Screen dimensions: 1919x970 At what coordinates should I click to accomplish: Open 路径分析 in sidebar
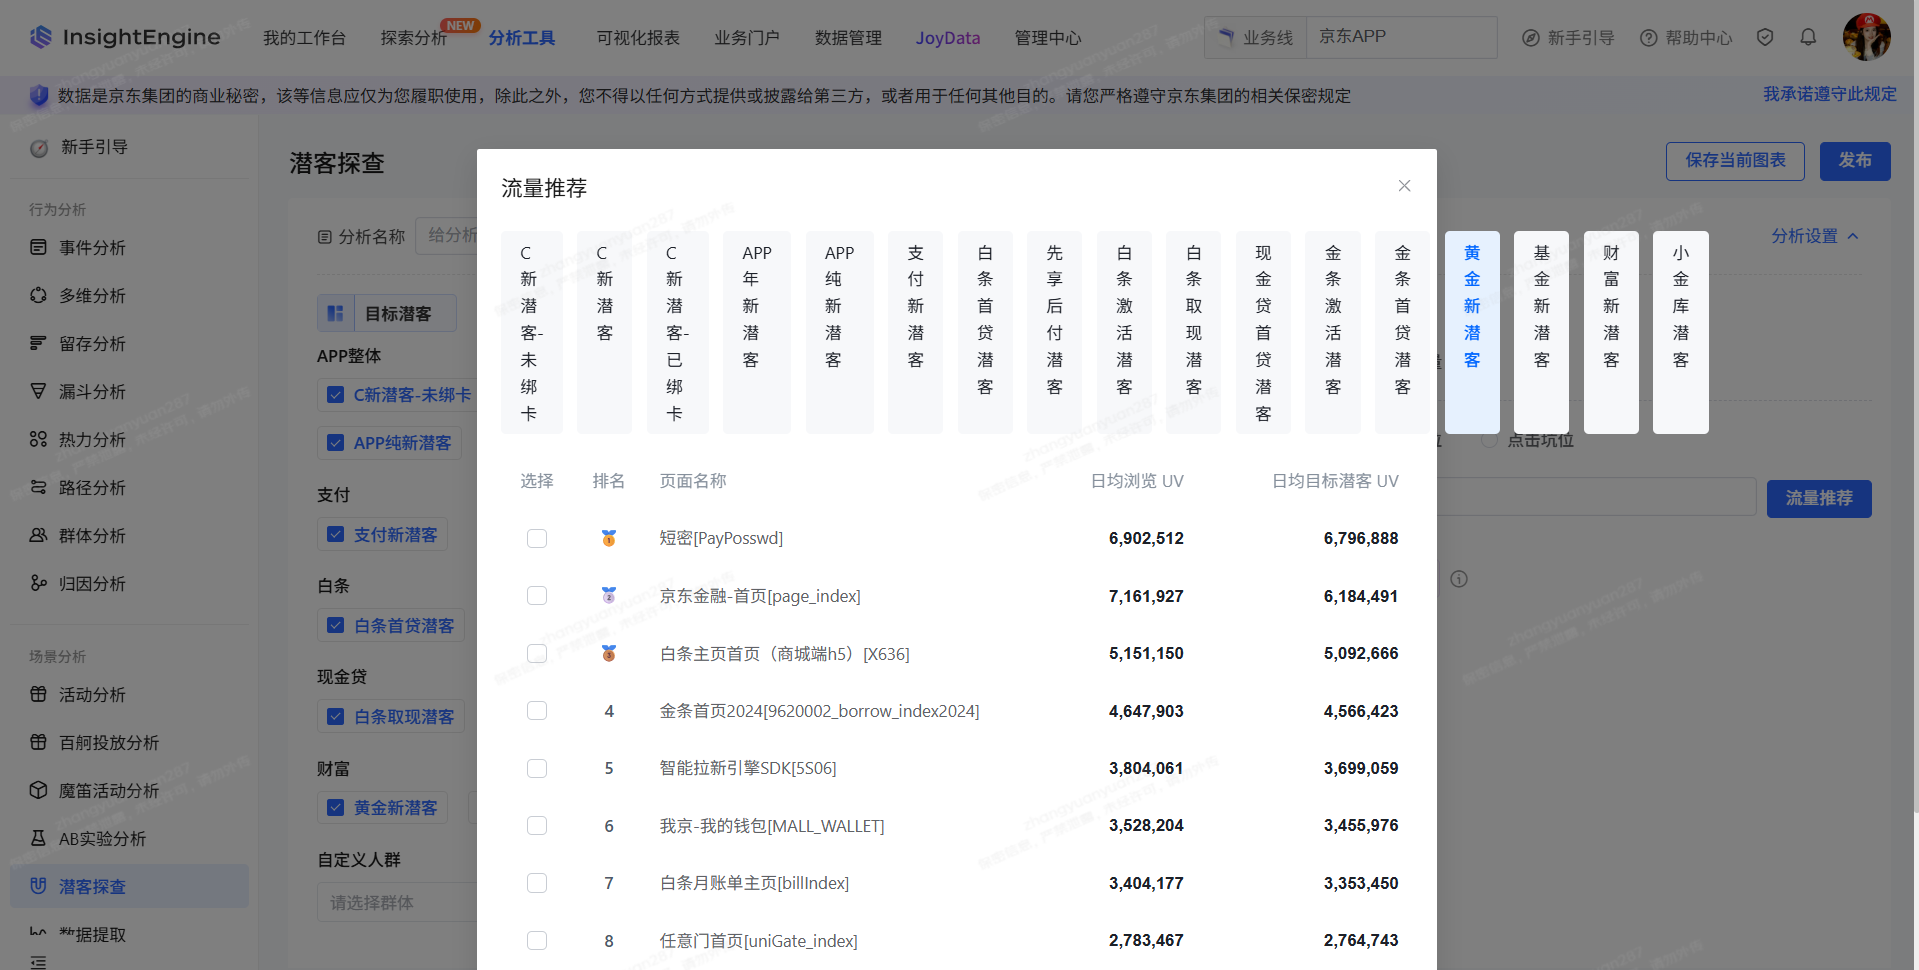pyautogui.click(x=92, y=487)
